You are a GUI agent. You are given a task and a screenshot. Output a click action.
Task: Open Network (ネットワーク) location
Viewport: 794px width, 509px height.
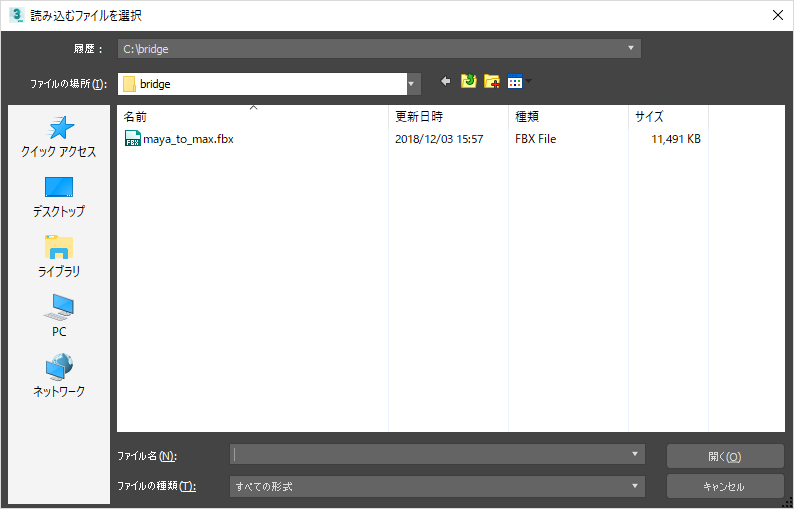click(x=59, y=376)
